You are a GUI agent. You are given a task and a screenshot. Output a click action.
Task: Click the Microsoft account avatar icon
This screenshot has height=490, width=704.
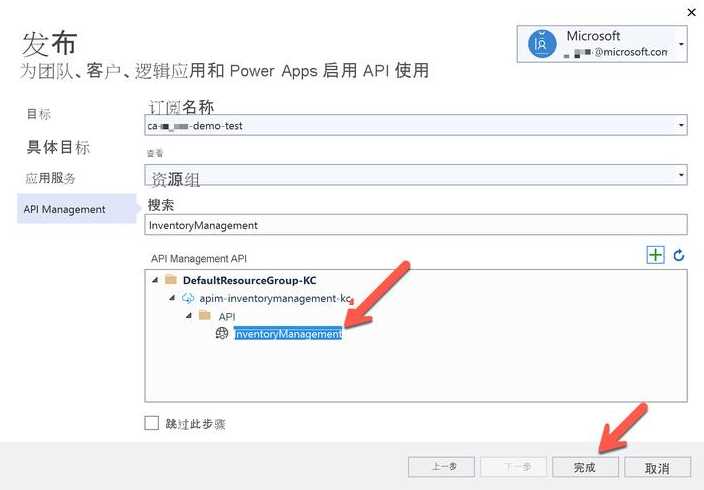542,44
